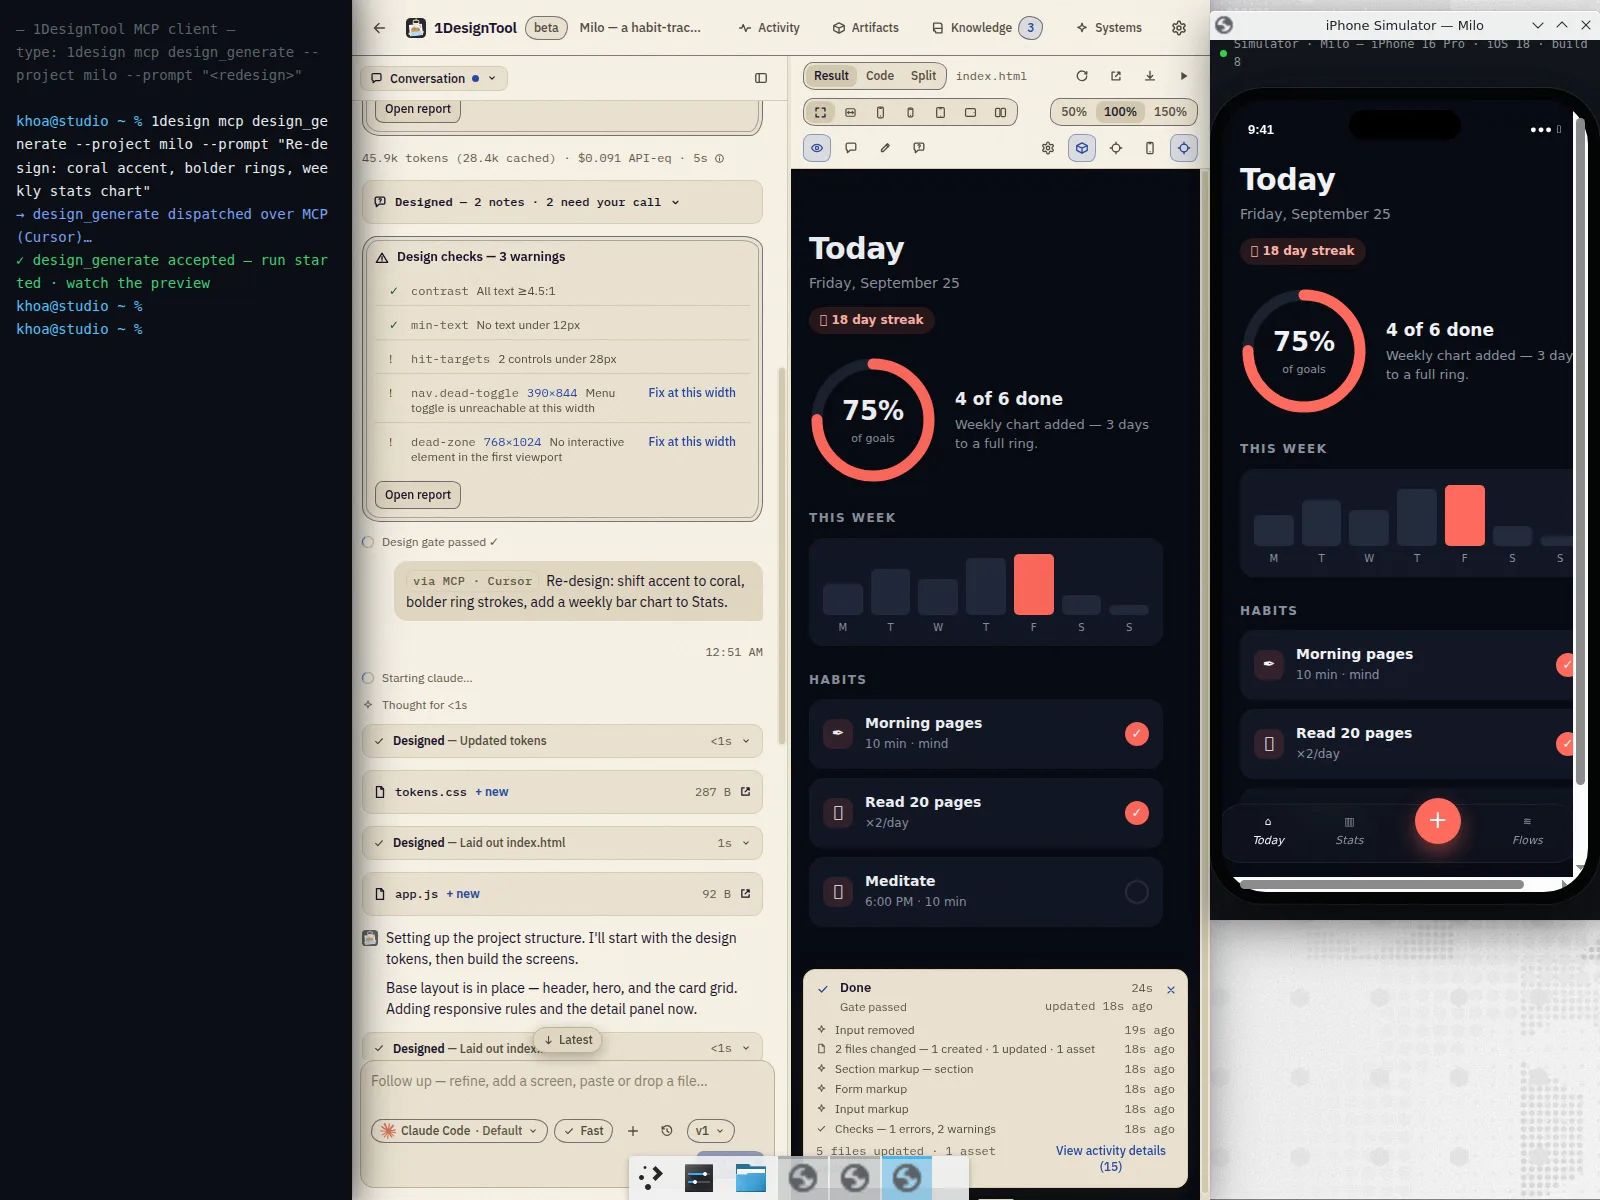Screen dimensions: 1600x1200
Task: Expand Designed — Updated tokens step
Action: [x=562, y=741]
